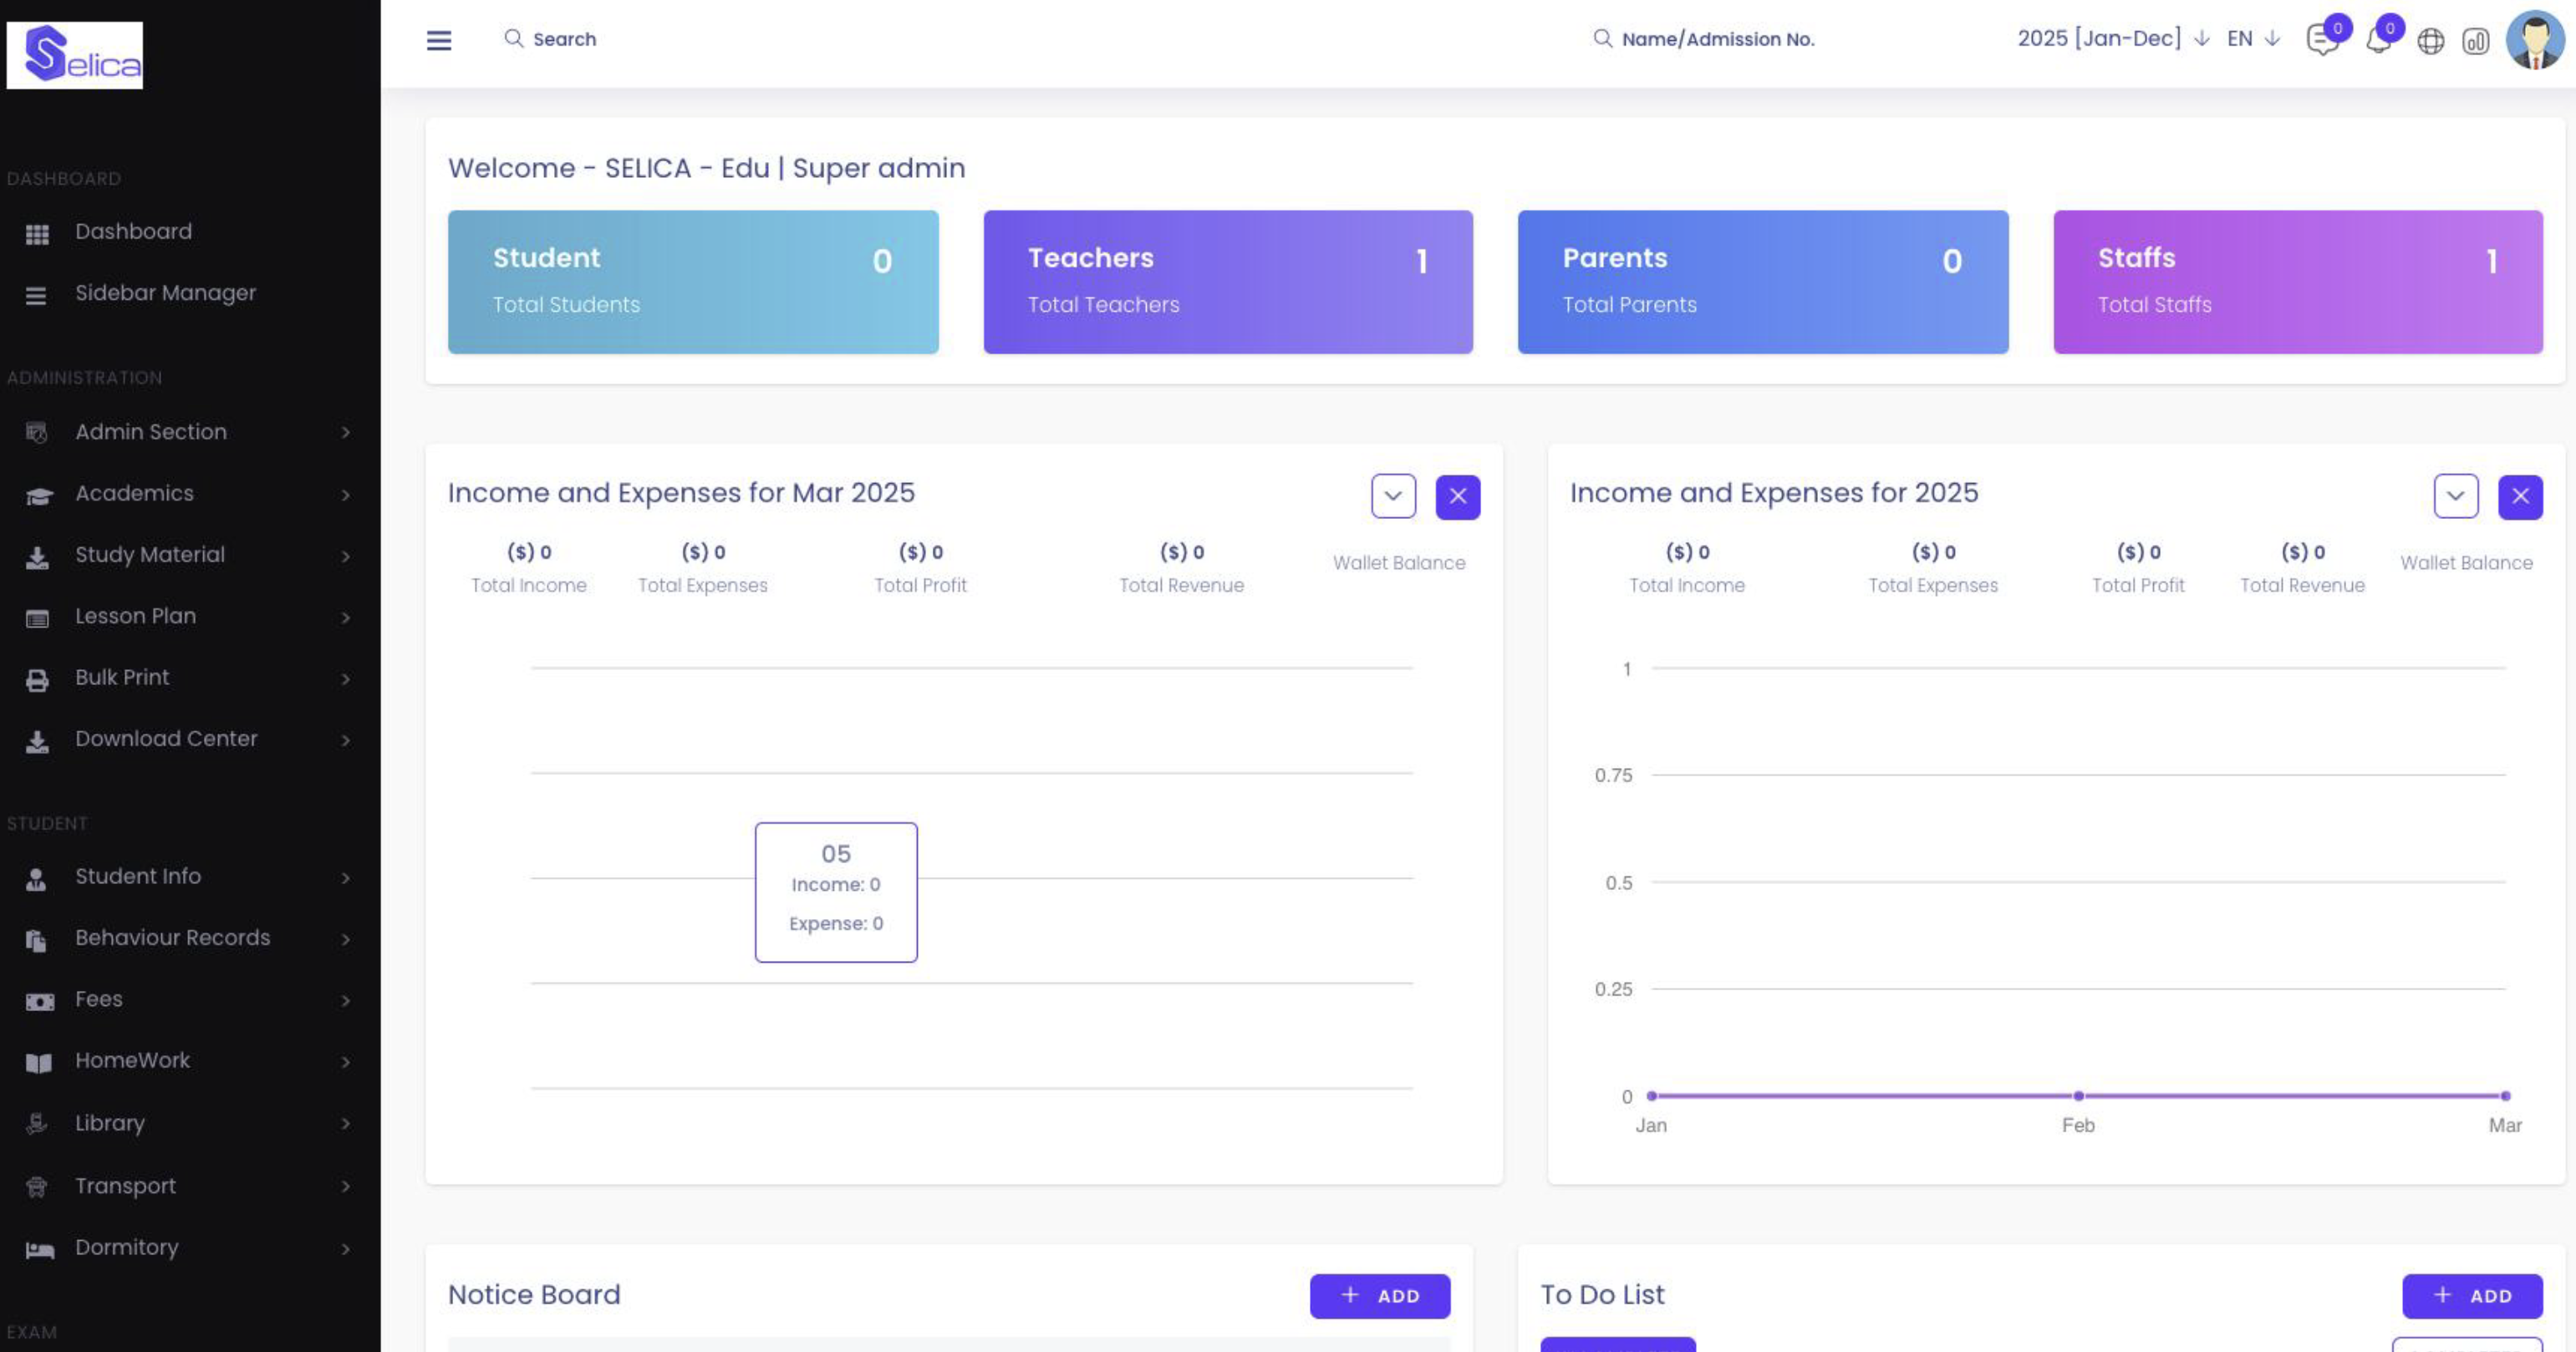This screenshot has height=1352, width=2576.
Task: Click the globe website icon
Action: (x=2430, y=41)
